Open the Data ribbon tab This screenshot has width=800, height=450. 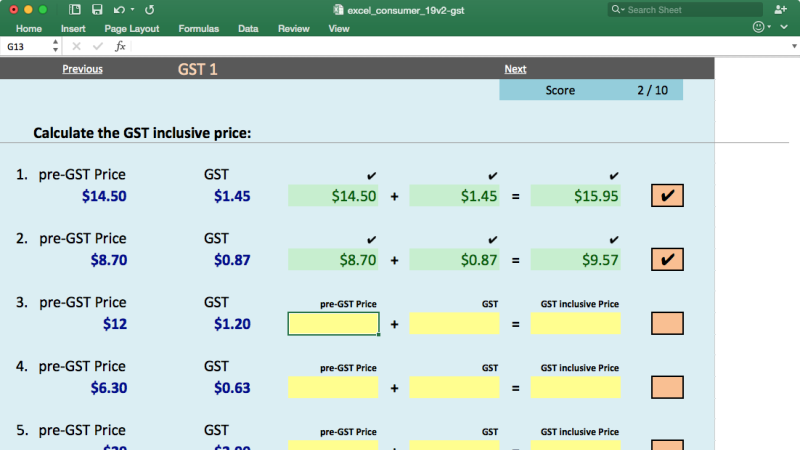click(x=248, y=29)
